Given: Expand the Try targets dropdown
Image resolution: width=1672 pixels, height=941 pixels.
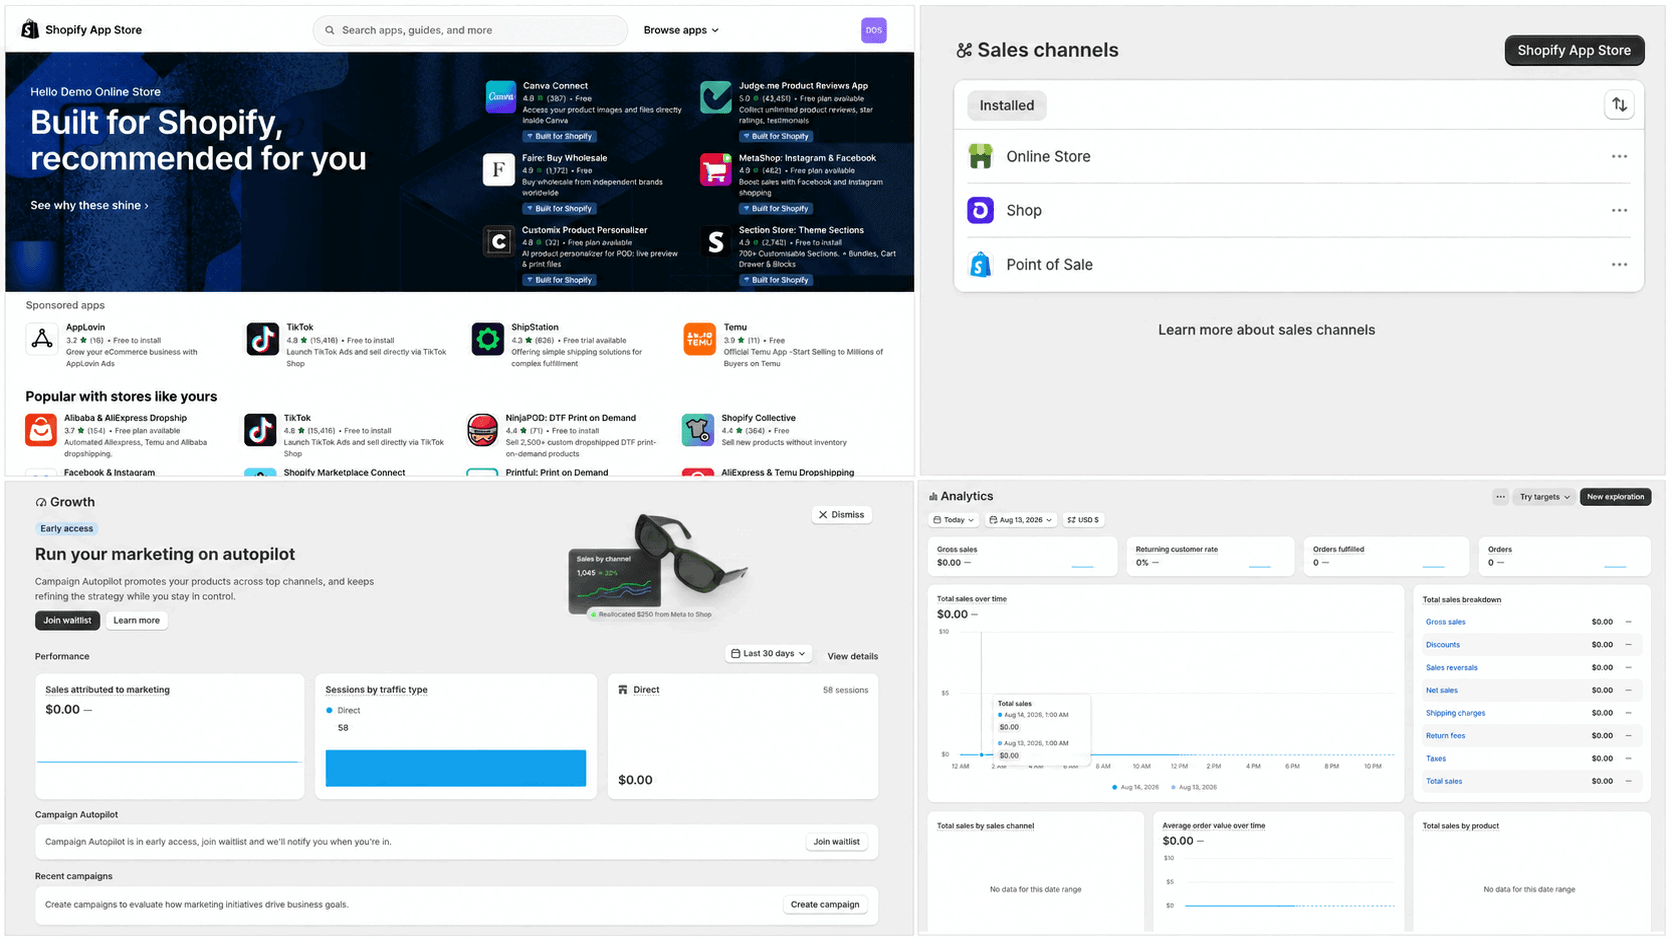Looking at the screenshot, I should pyautogui.click(x=1545, y=496).
